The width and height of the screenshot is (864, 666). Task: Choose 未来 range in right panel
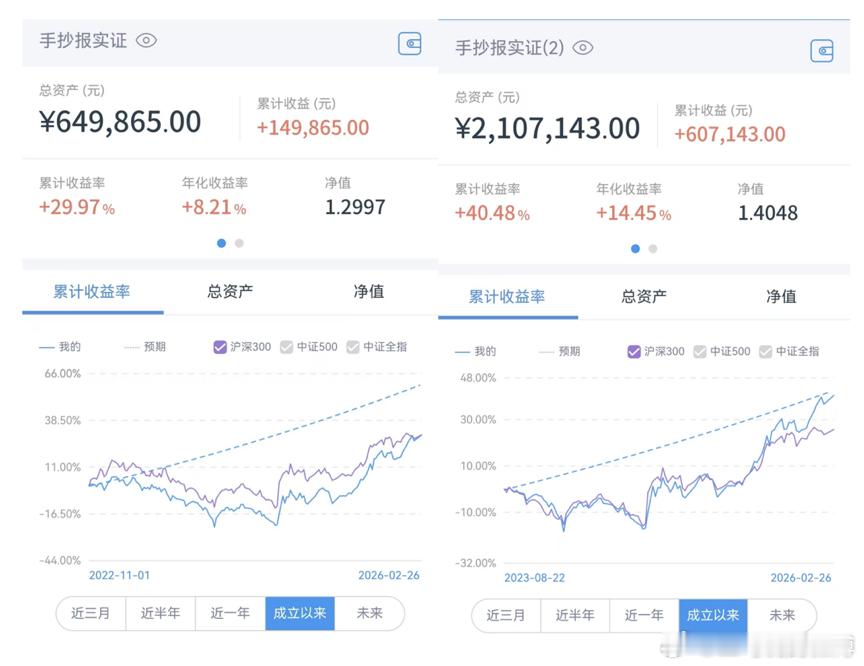782,615
